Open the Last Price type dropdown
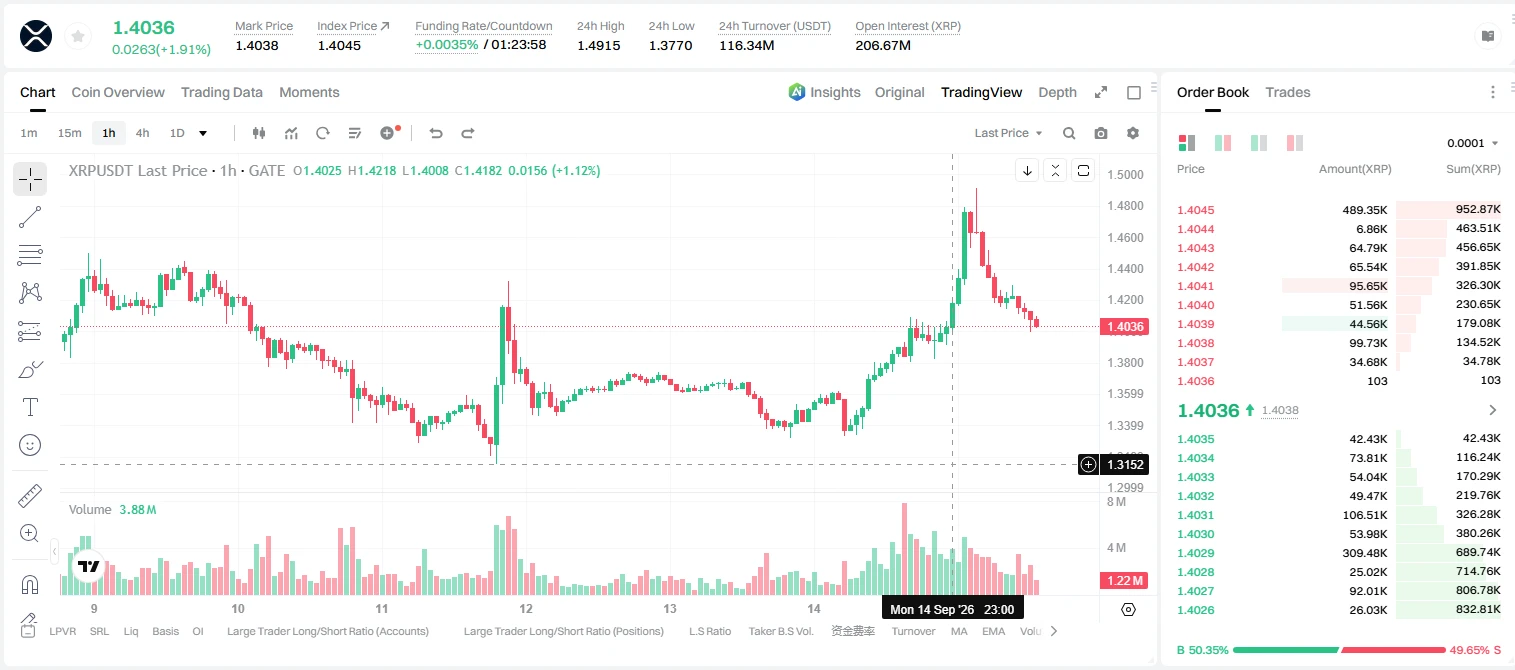Viewport: 1515px width, 670px height. tap(1008, 133)
